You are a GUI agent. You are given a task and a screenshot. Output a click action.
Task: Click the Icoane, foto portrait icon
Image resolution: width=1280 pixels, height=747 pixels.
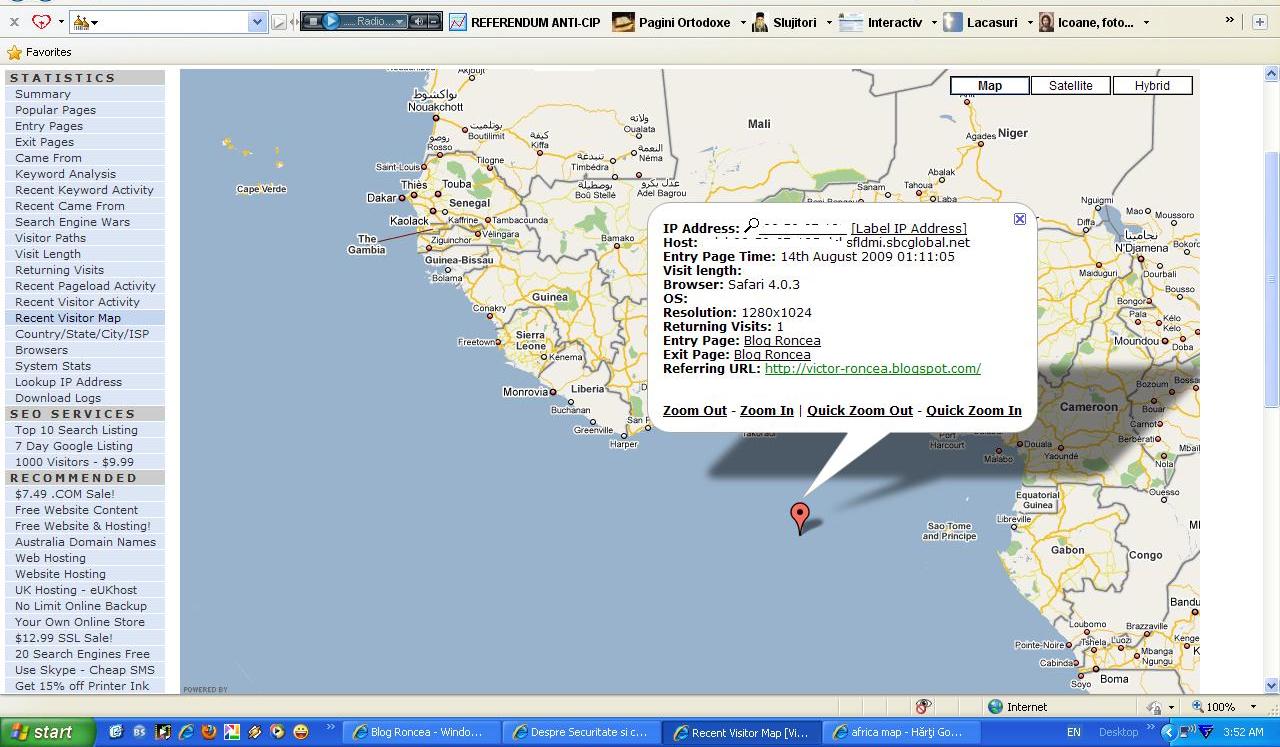pos(1046,22)
